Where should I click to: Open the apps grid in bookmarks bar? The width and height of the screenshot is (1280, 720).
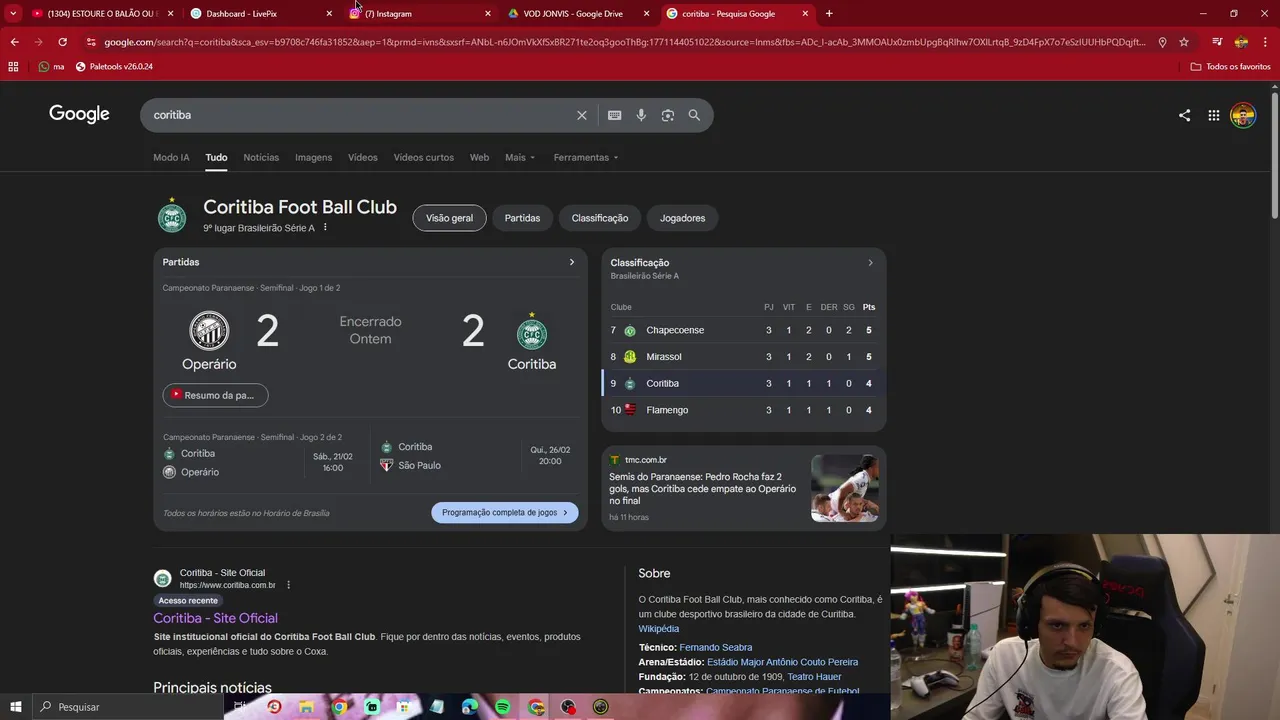pyautogui.click(x=13, y=66)
